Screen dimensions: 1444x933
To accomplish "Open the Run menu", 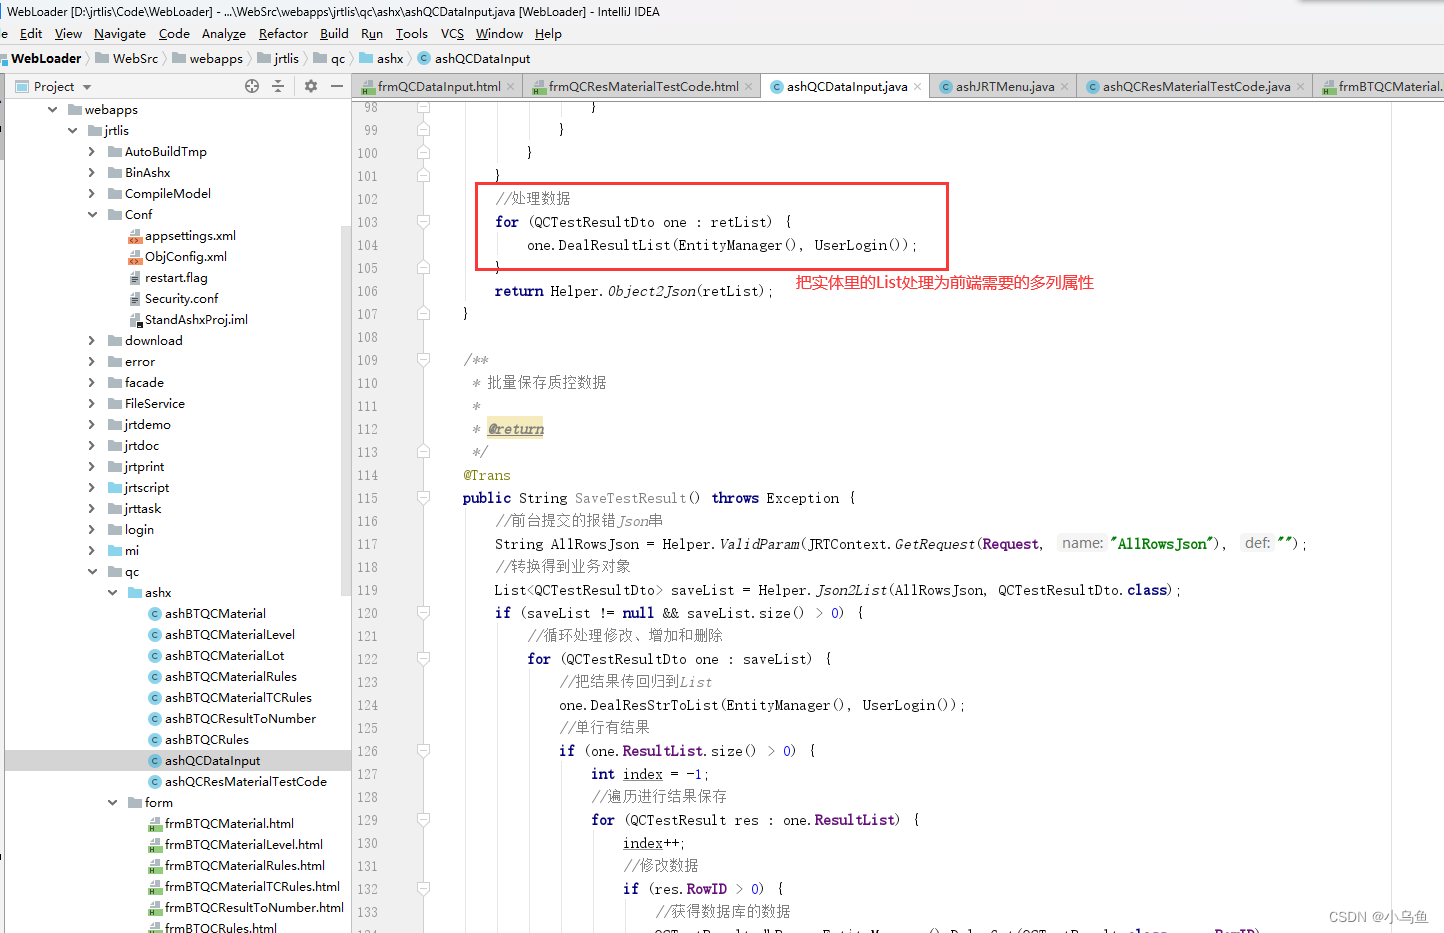I will pyautogui.click(x=372, y=33).
